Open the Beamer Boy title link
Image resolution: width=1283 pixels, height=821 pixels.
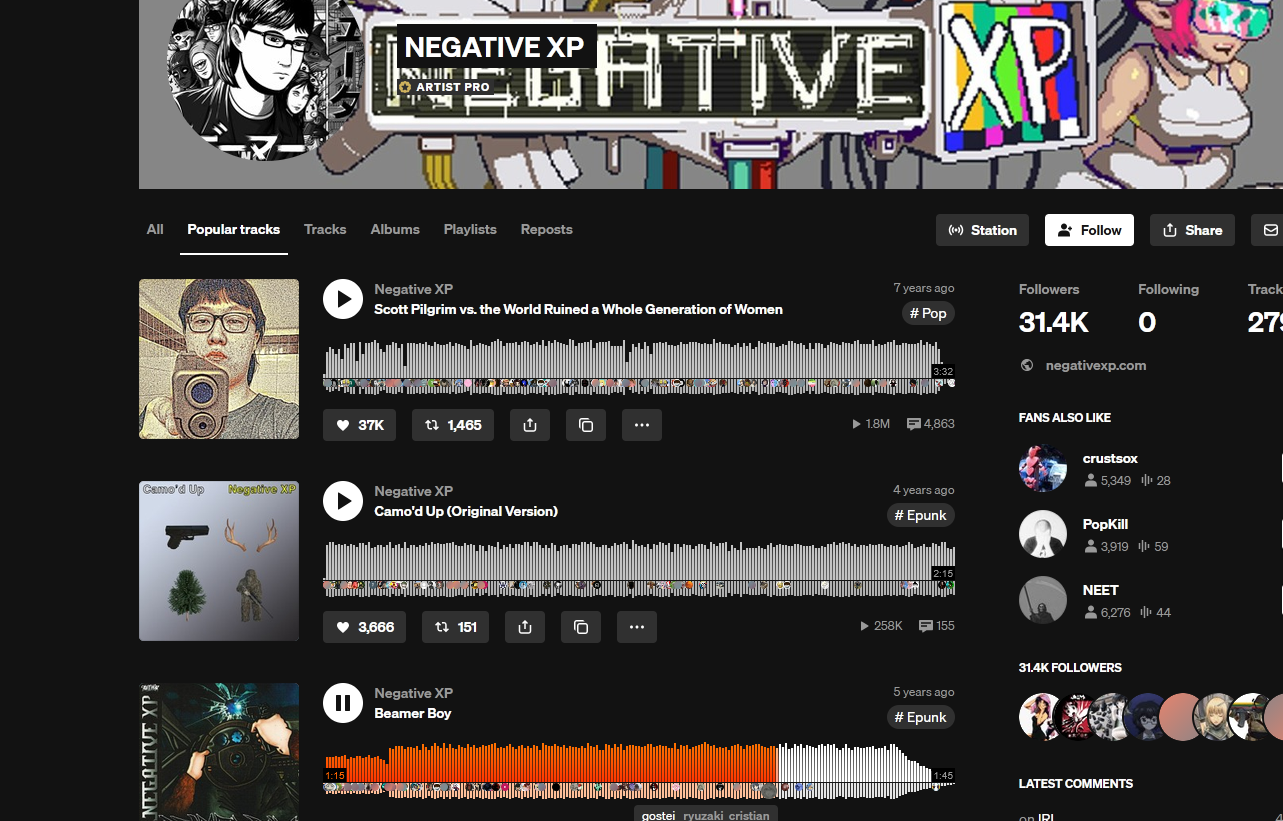(413, 713)
